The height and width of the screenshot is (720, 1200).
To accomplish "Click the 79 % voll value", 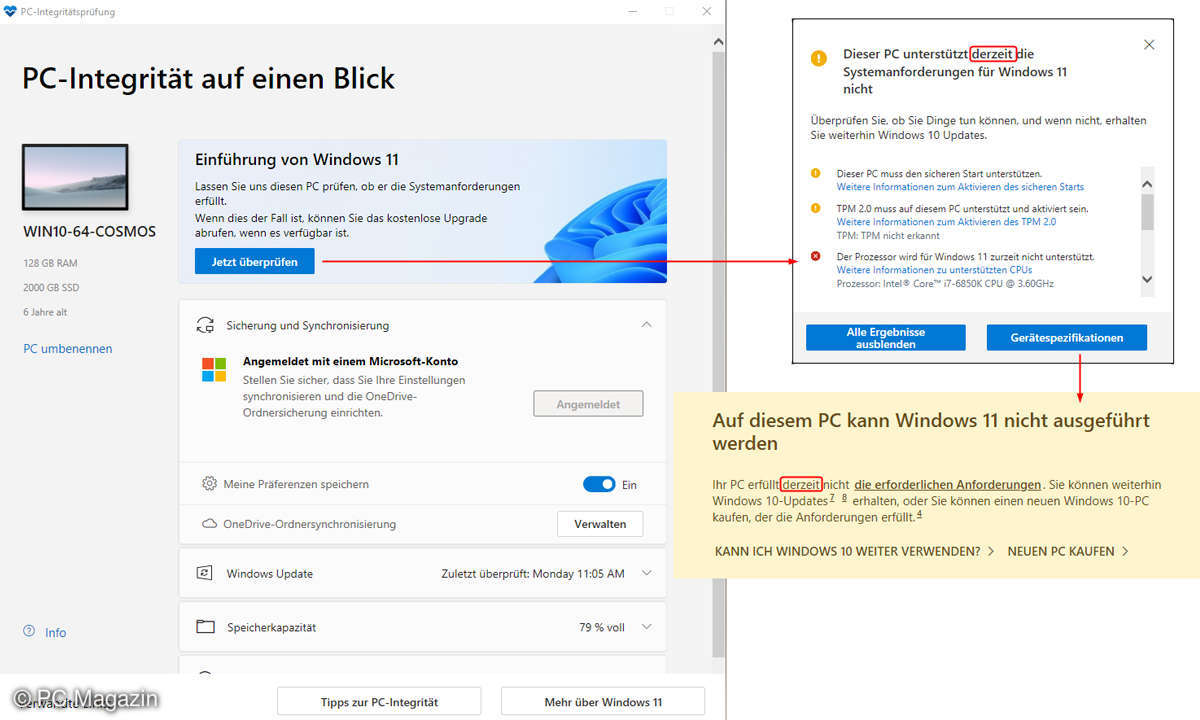I will point(602,627).
